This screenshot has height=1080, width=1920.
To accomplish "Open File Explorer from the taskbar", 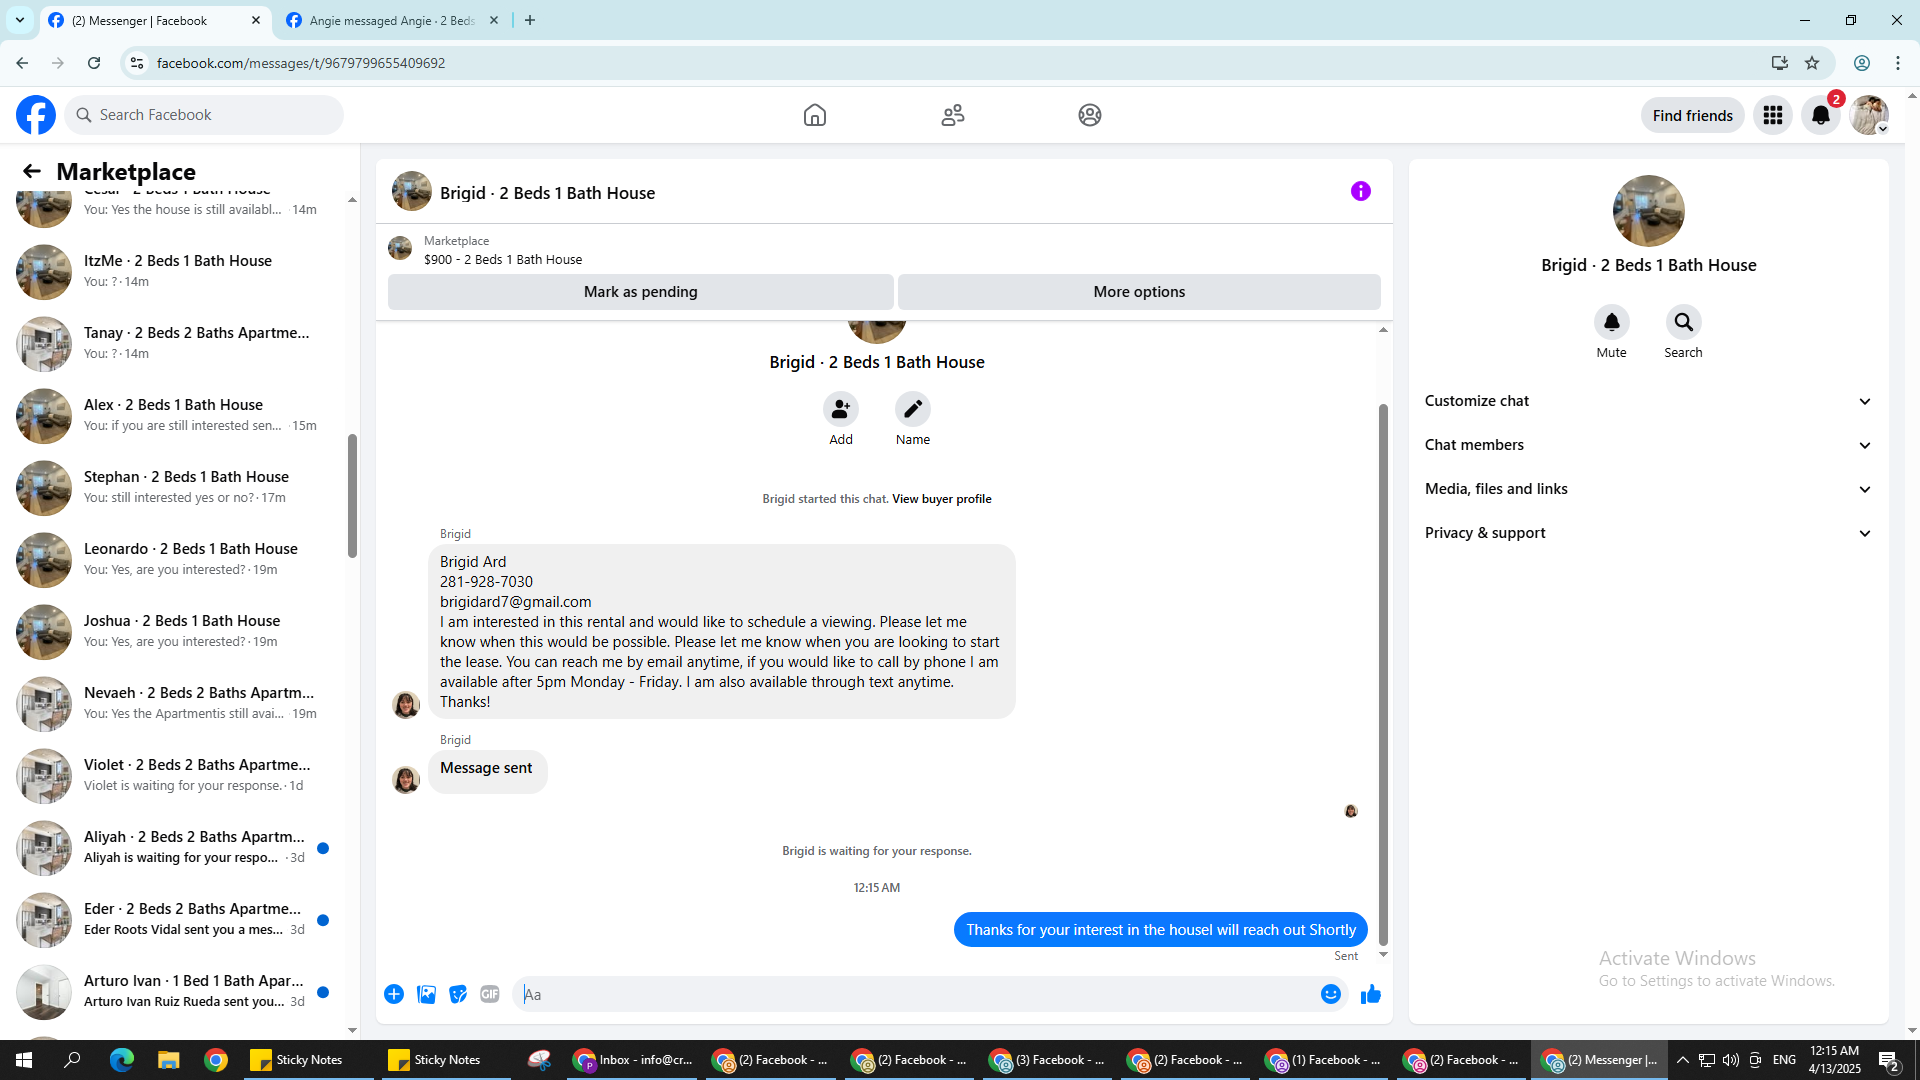I will [168, 1060].
